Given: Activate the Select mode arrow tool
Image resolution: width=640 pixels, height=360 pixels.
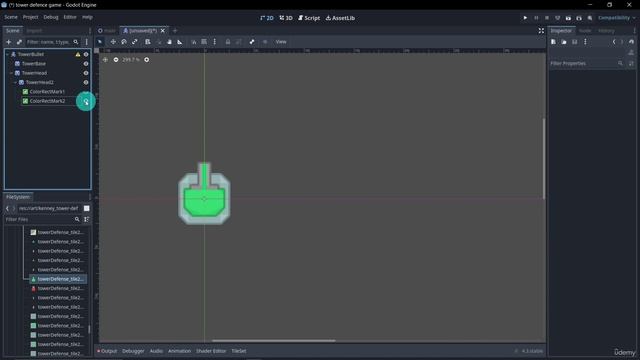Looking at the screenshot, I should tap(100, 42).
